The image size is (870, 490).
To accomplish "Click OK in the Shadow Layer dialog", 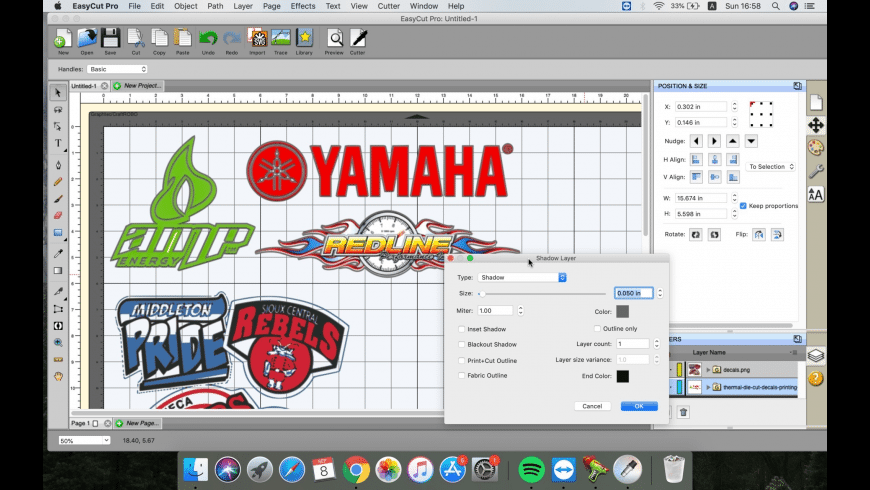I will click(638, 406).
